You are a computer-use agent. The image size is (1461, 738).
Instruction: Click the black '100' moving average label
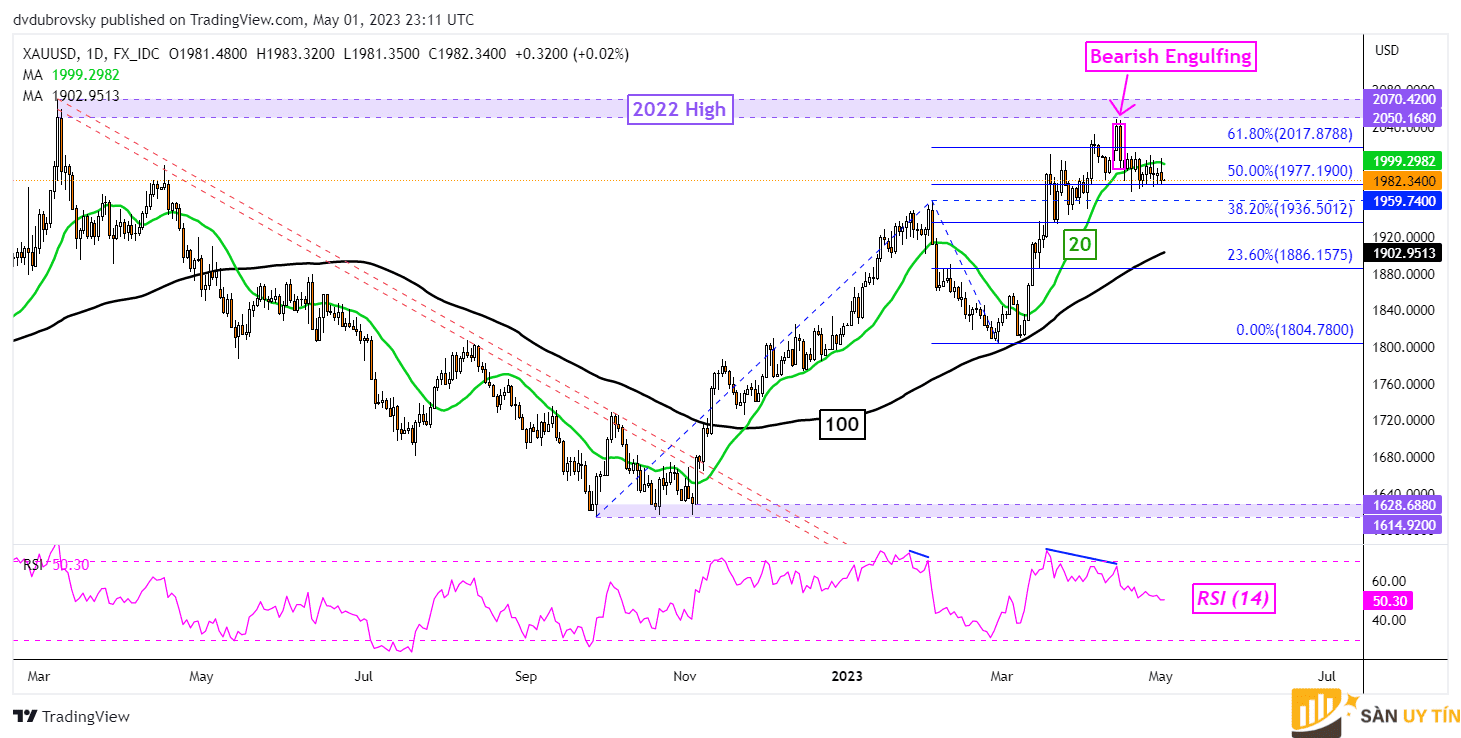[841, 425]
